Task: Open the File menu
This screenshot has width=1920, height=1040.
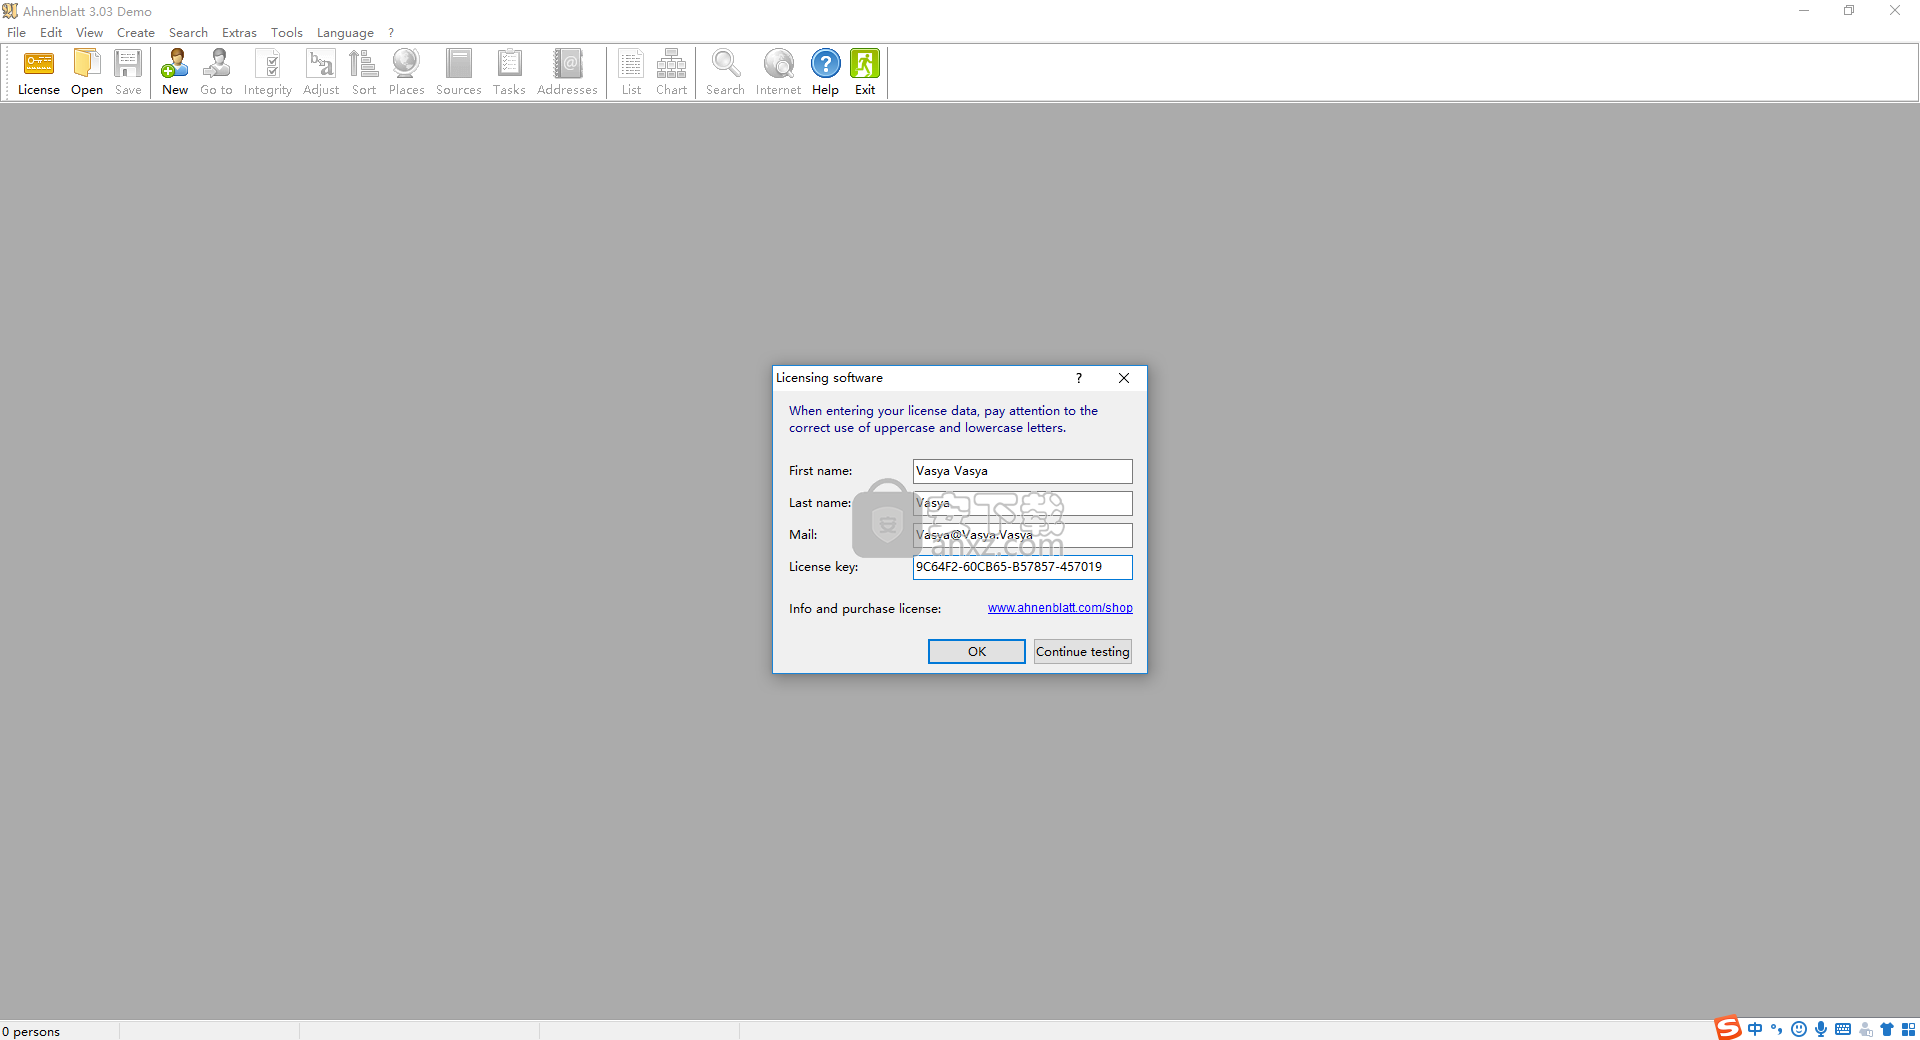Action: (17, 32)
